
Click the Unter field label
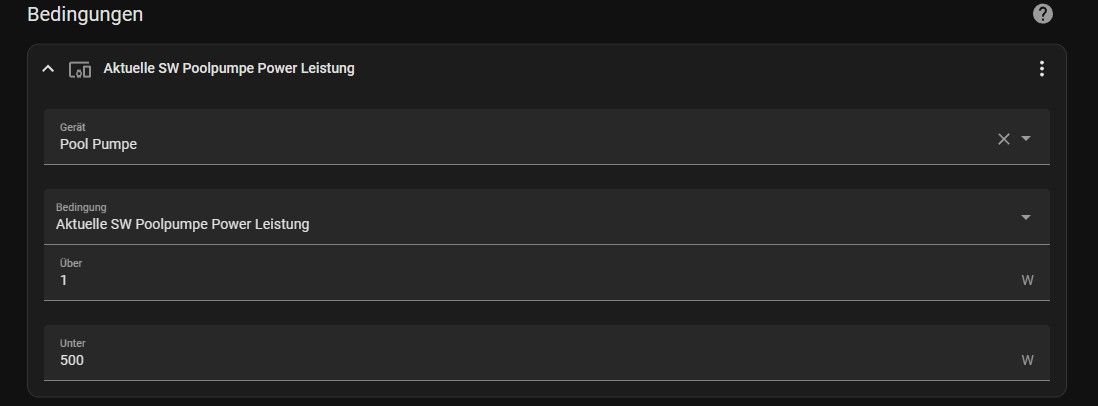(x=72, y=343)
